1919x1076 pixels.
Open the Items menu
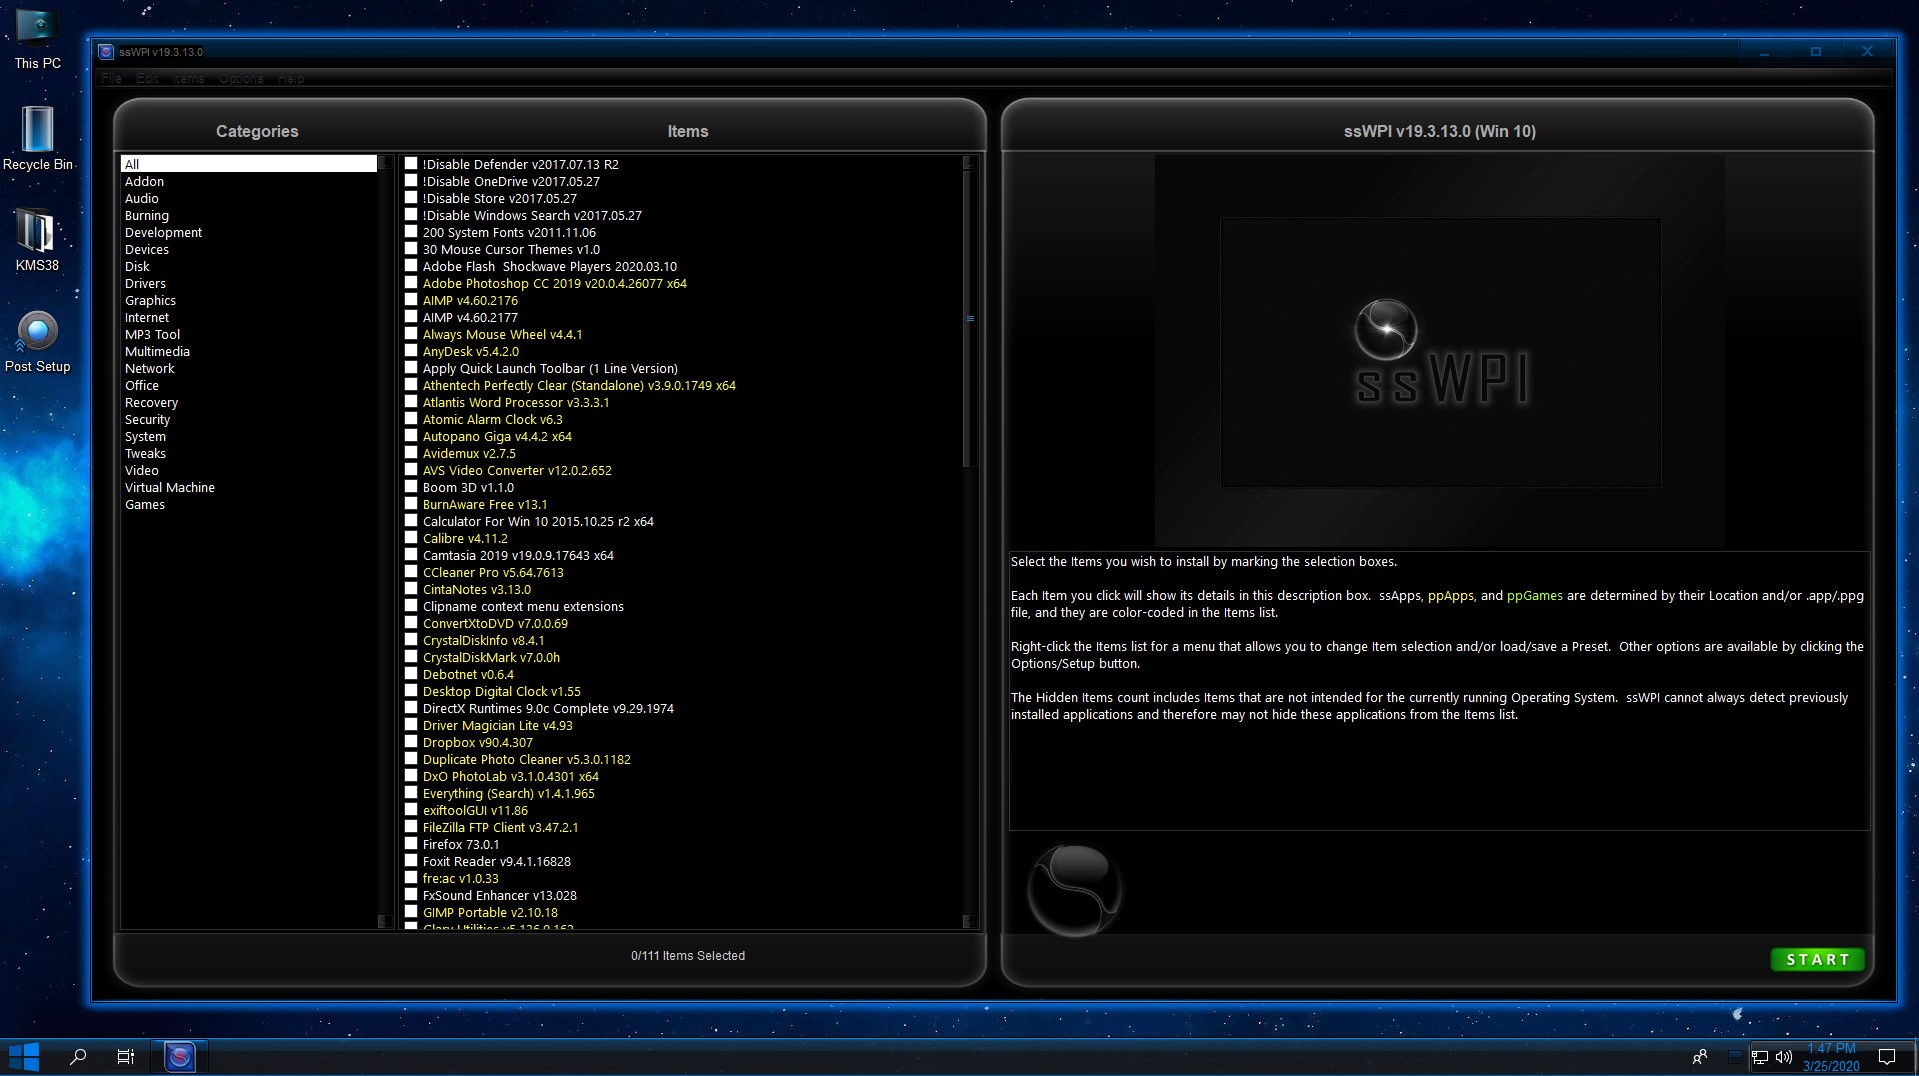coord(187,78)
